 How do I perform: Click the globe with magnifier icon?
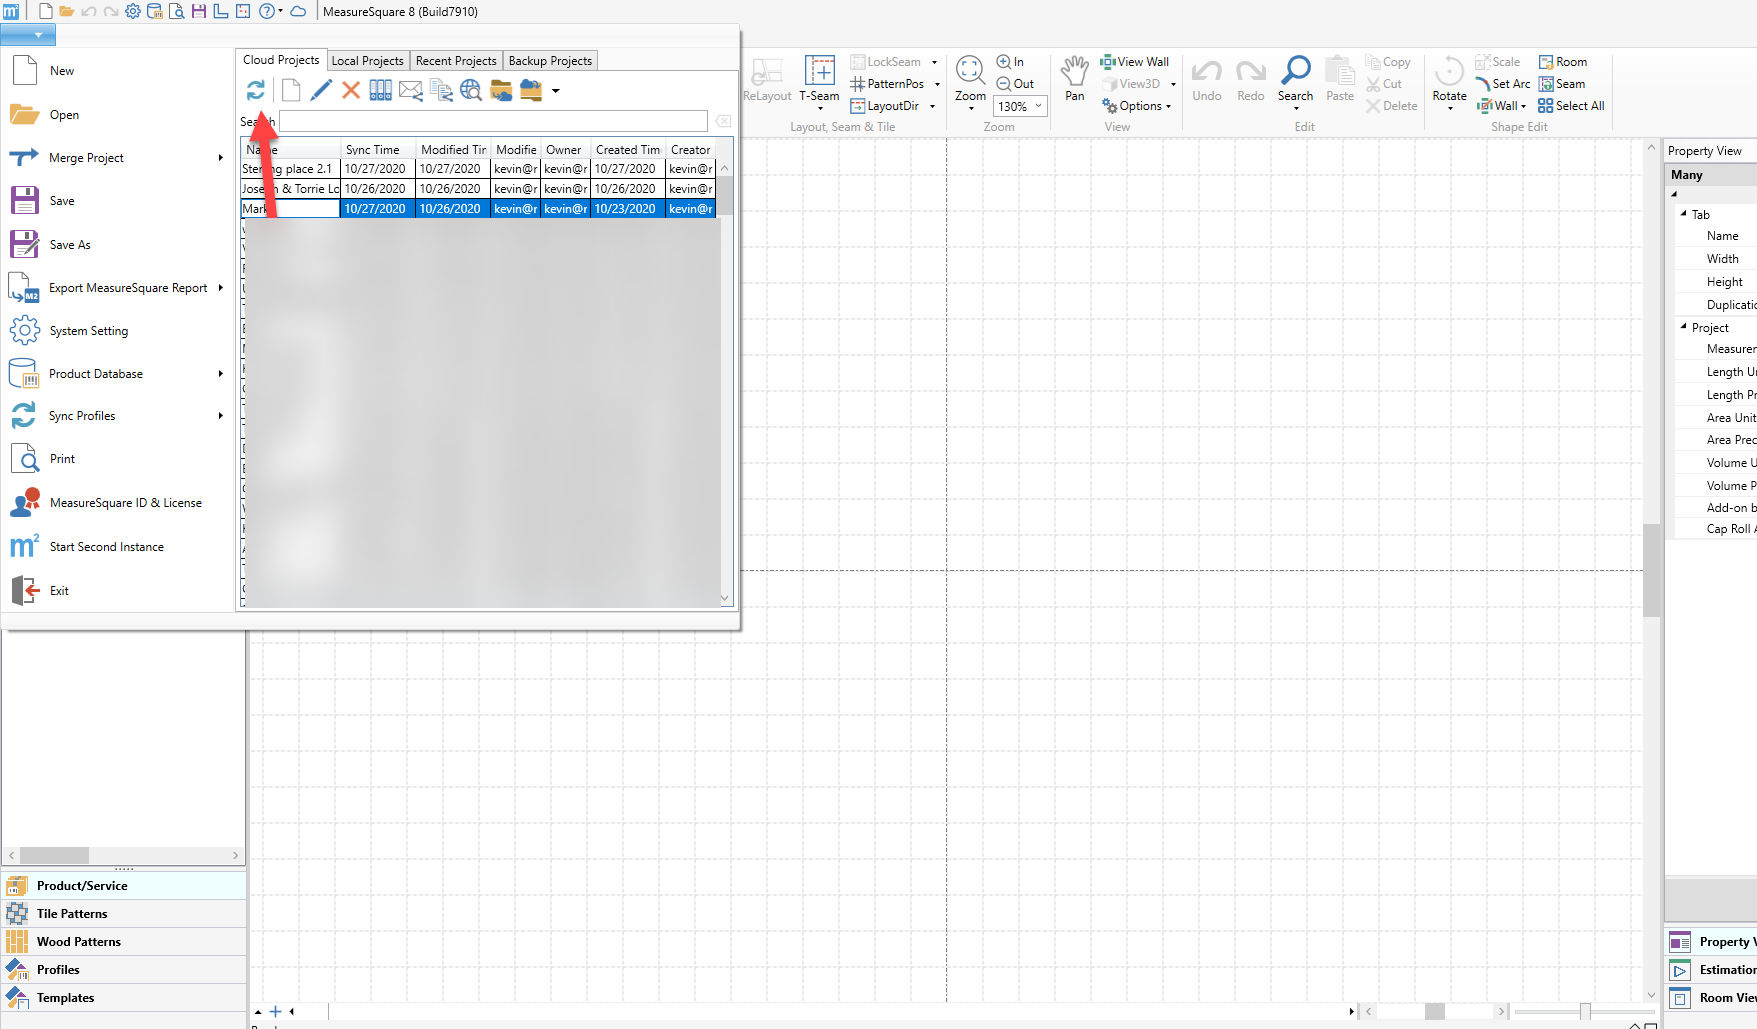471,91
